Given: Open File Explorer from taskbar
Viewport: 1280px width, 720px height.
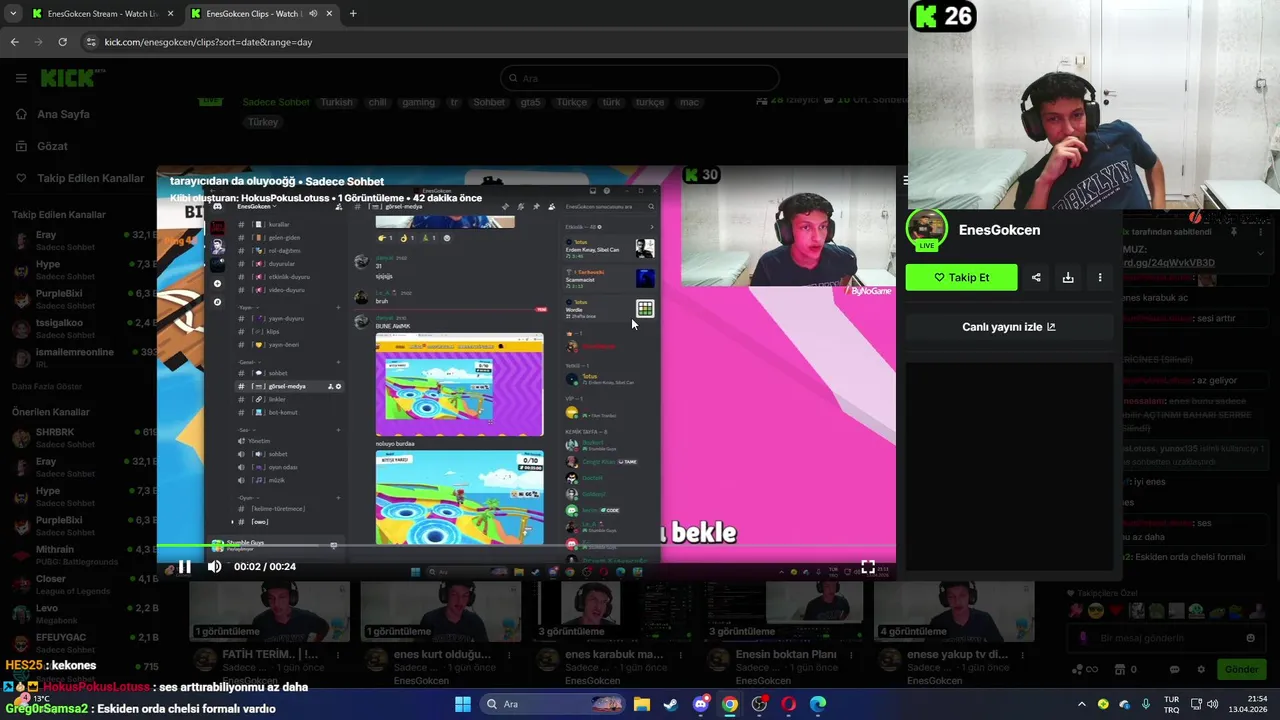Looking at the screenshot, I should click(641, 704).
